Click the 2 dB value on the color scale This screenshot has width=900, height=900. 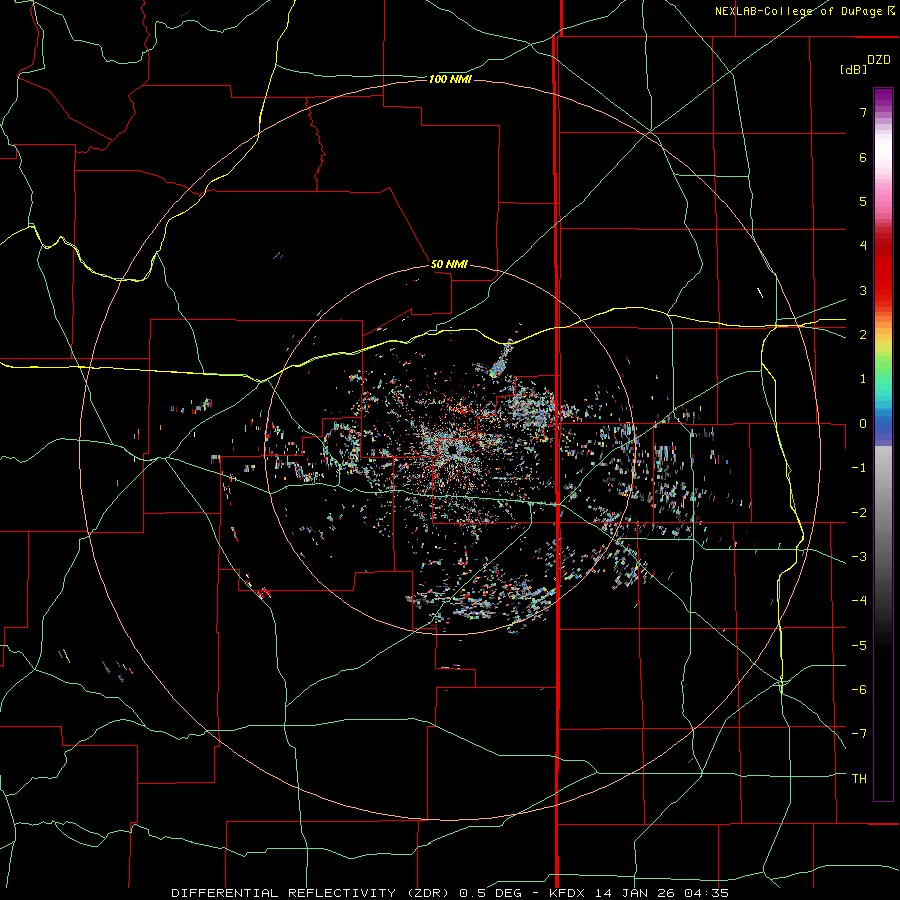pos(863,335)
